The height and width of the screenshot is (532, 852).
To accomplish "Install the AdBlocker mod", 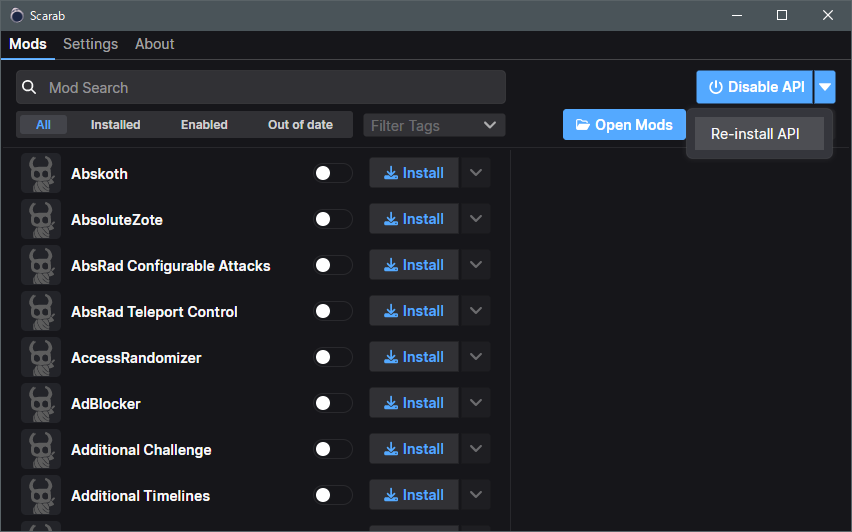I will [414, 404].
